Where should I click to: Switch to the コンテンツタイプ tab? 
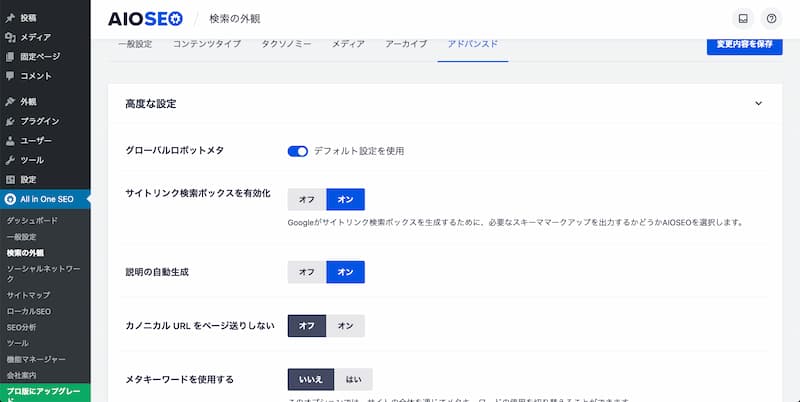pyautogui.click(x=207, y=44)
